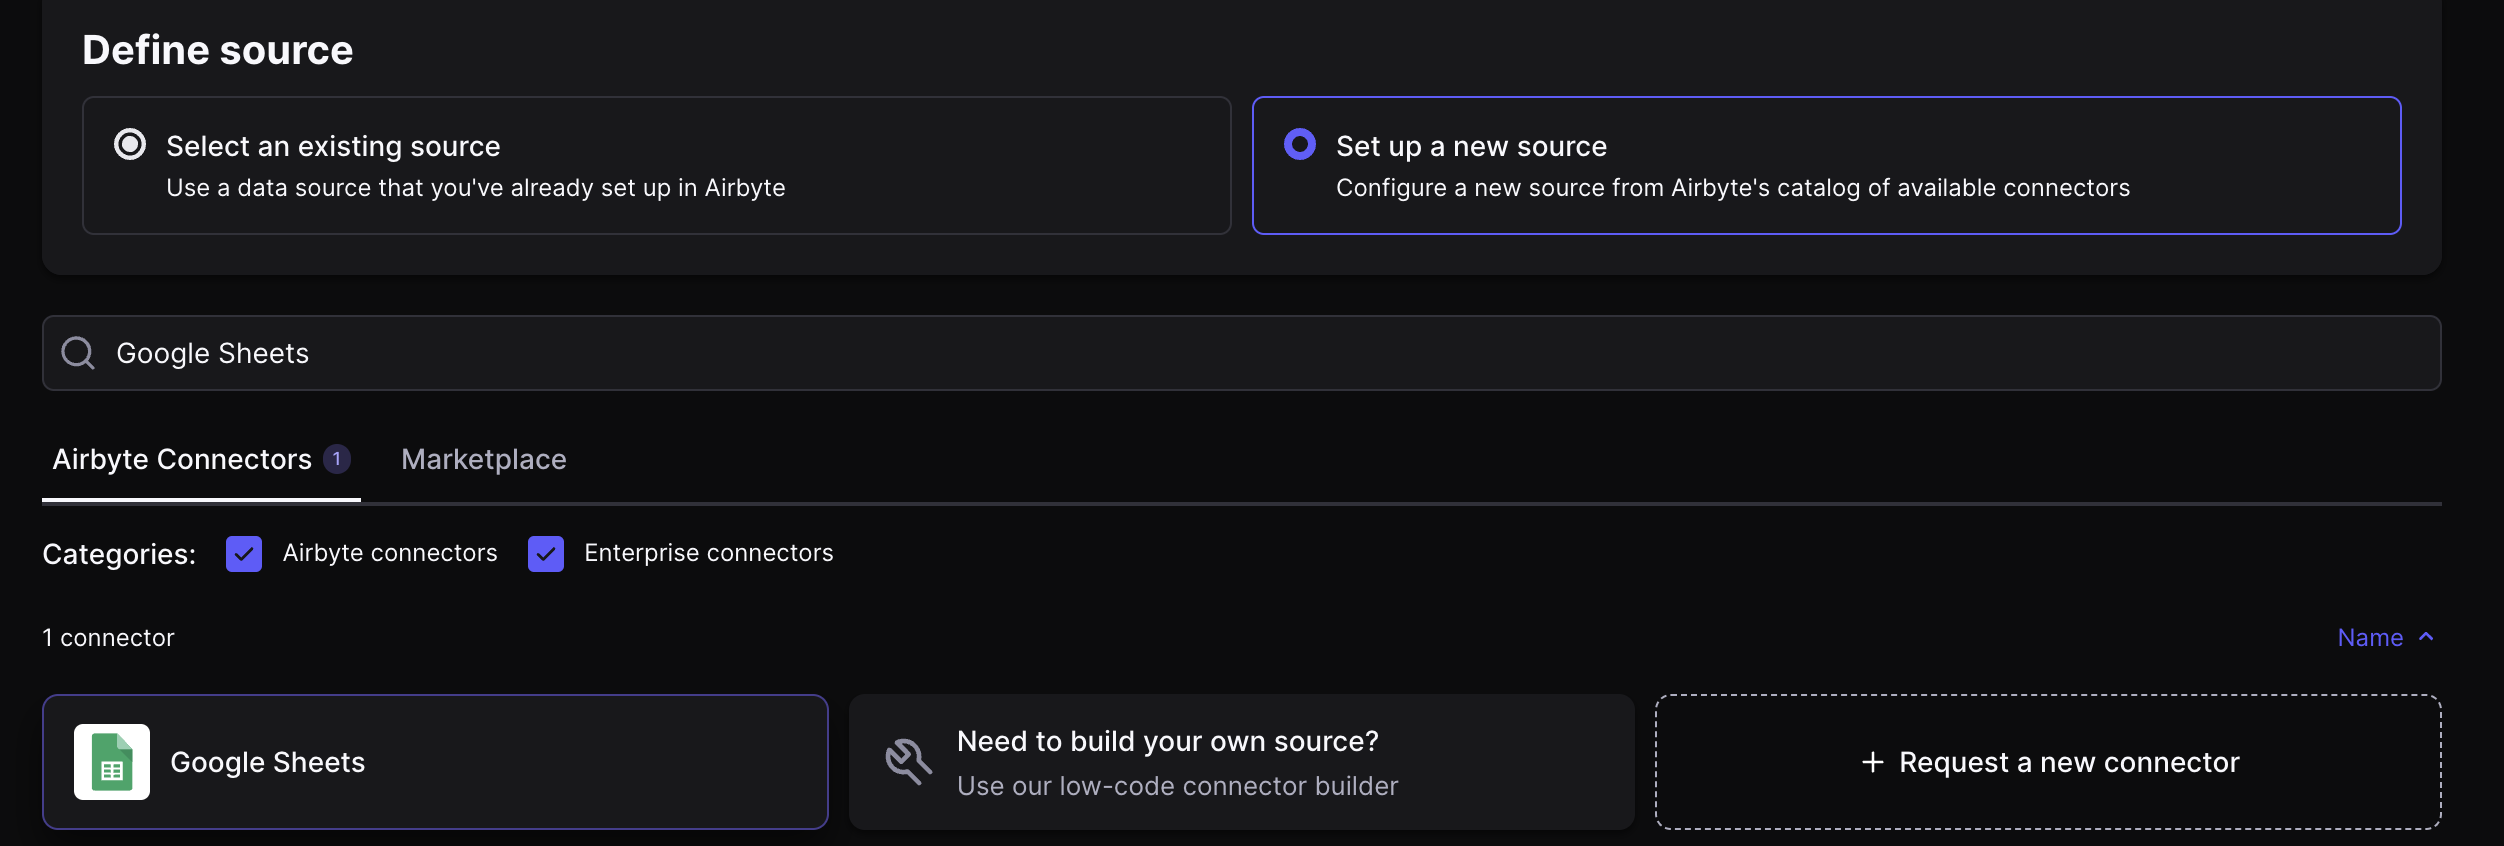Open the Airbyte Connectors tab

(x=182, y=459)
